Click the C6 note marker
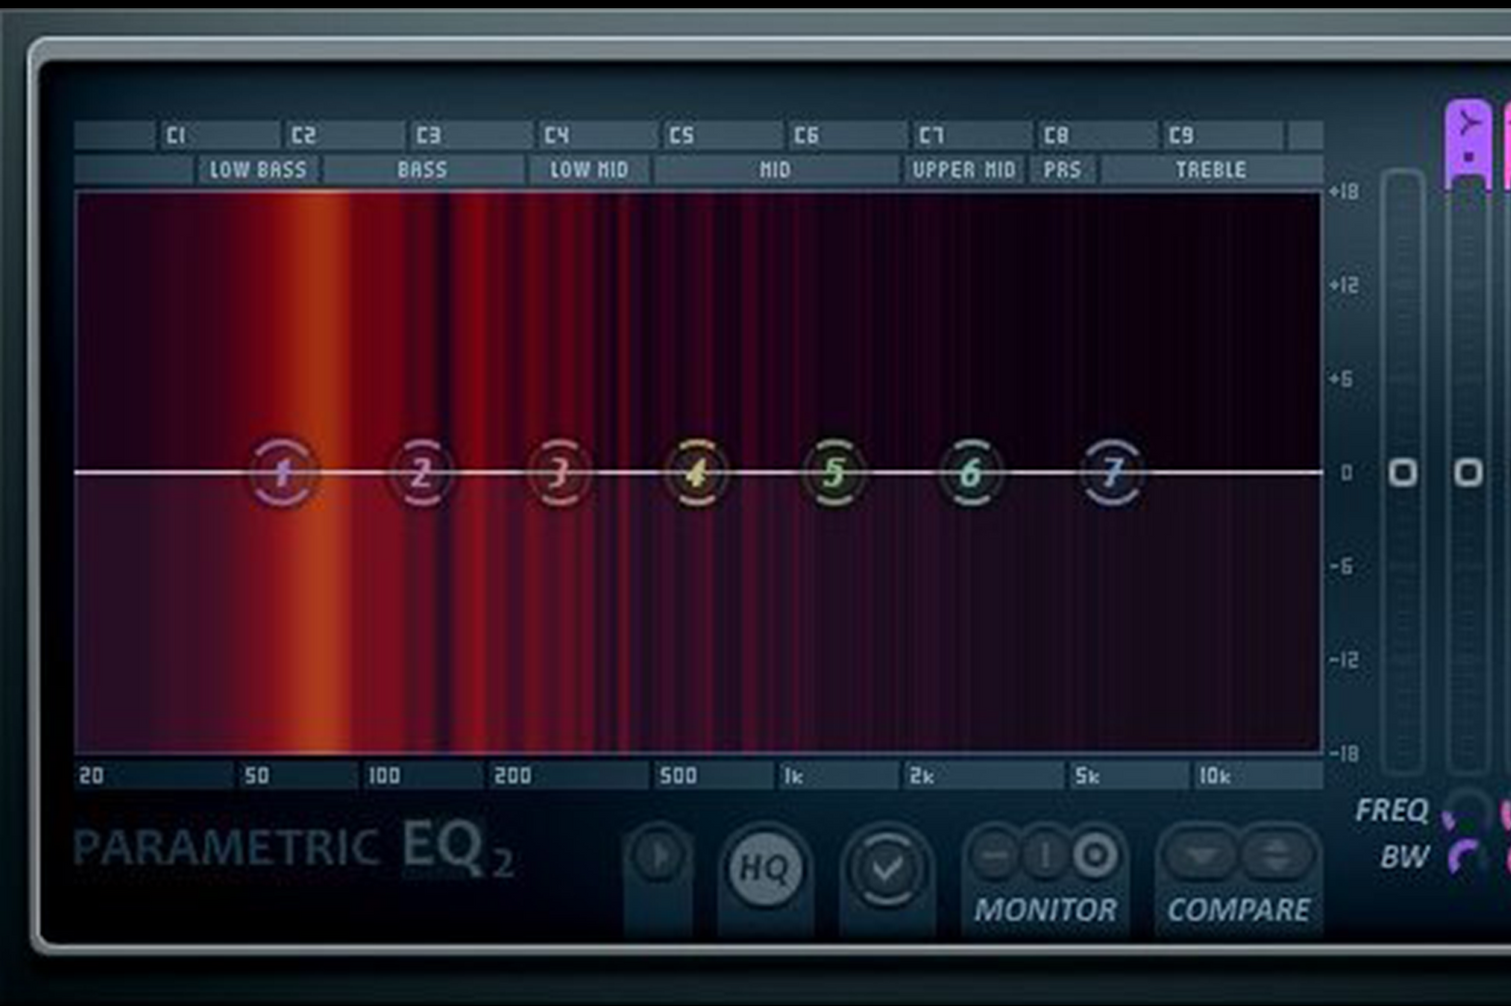Viewport: 1511px width, 1006px height. click(806, 135)
